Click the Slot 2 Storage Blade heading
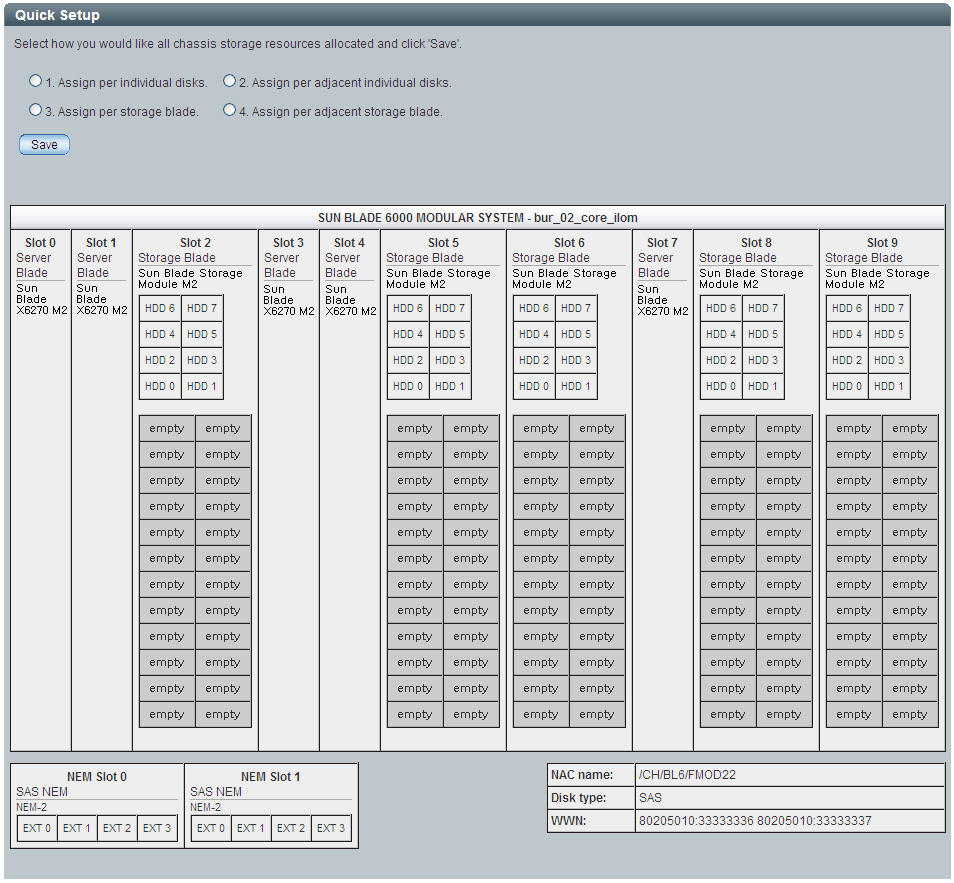Viewport: 954px width, 883px height. point(195,243)
